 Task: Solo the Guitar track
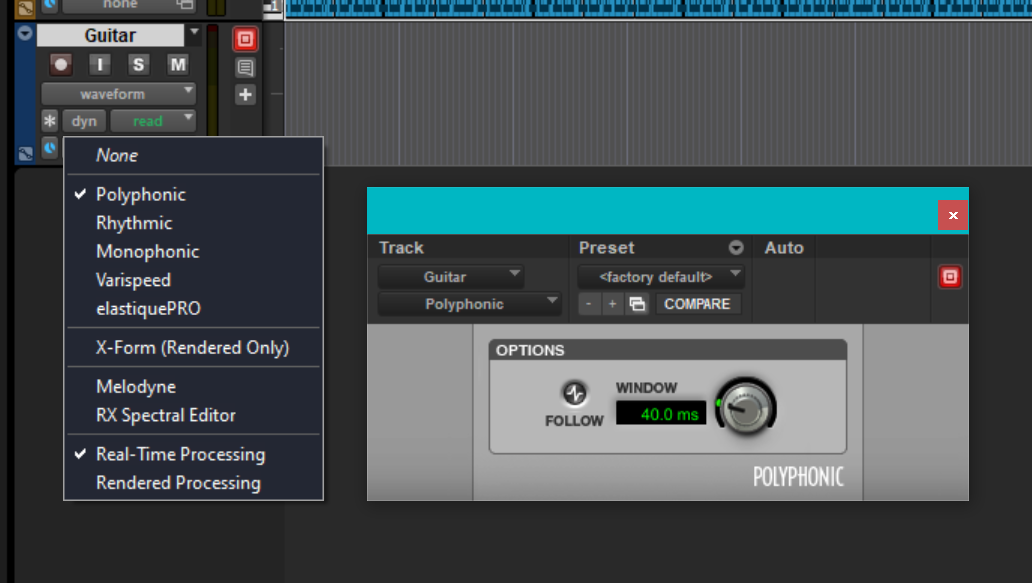(x=138, y=65)
